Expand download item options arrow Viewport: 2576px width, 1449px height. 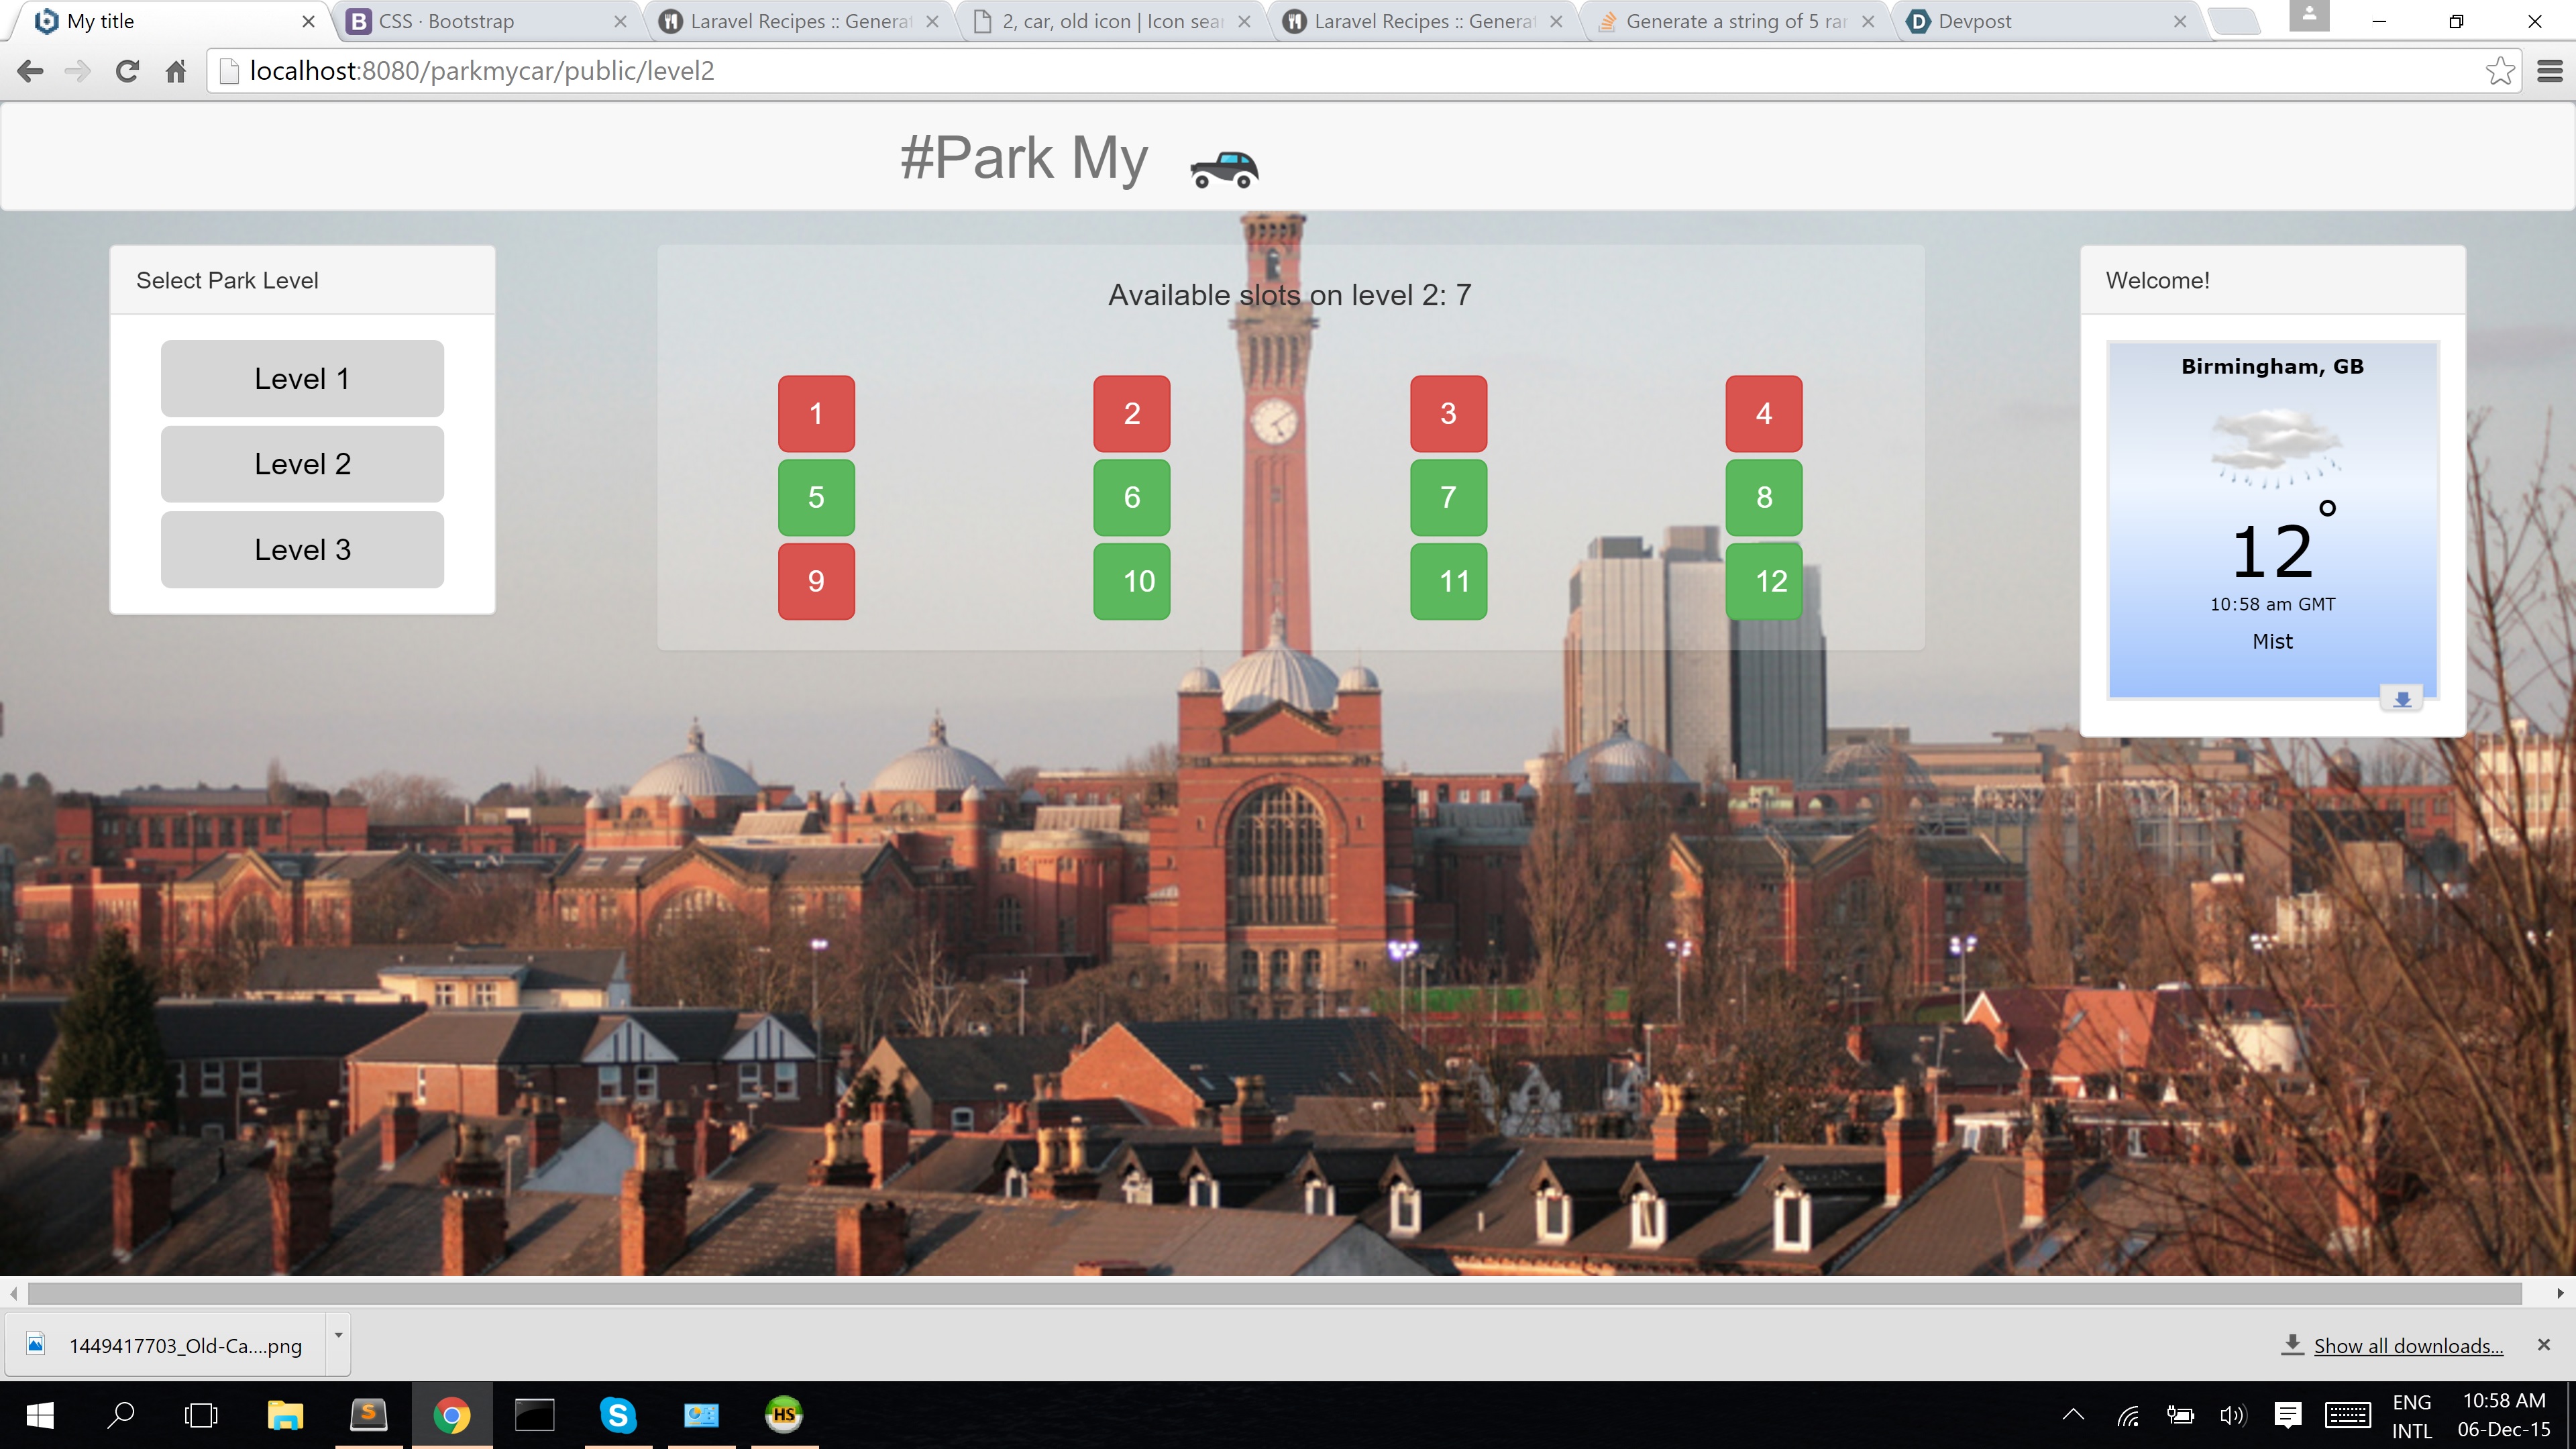pyautogui.click(x=338, y=1336)
